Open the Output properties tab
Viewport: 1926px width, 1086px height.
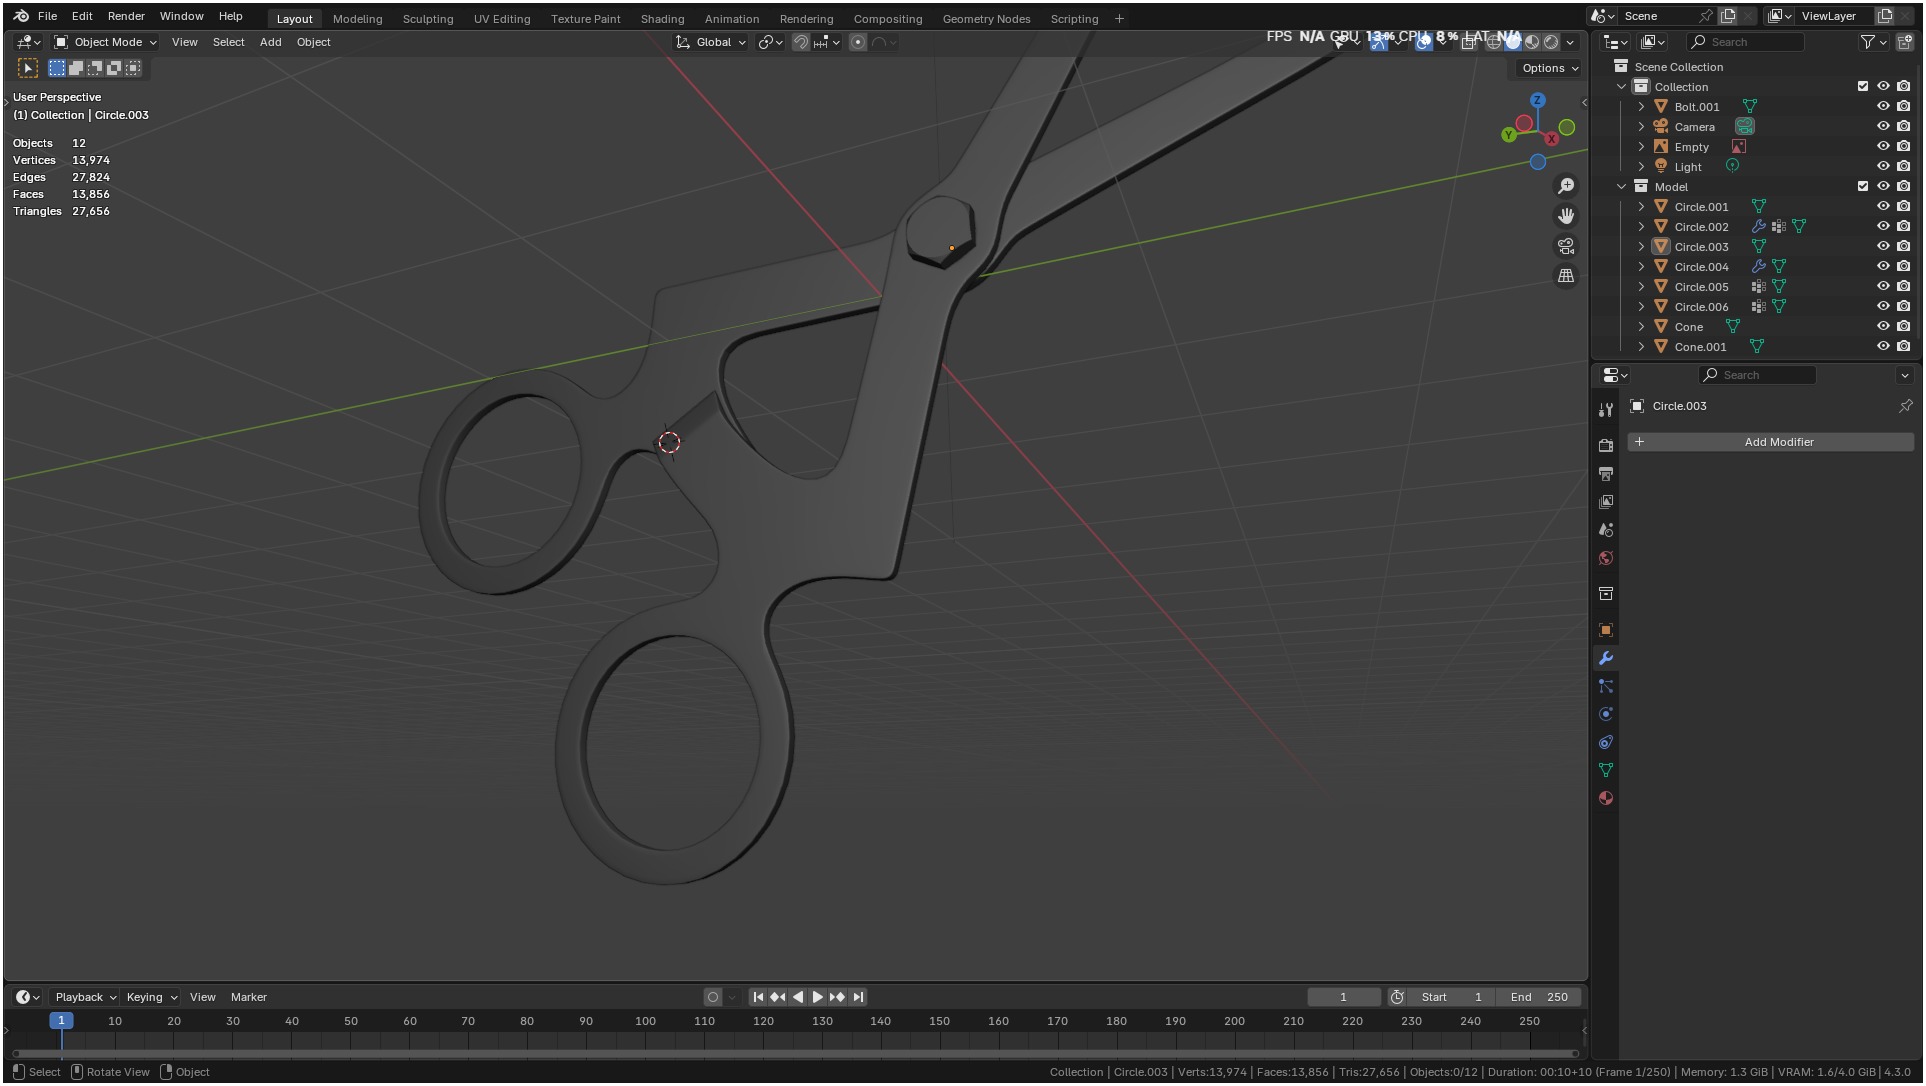1606,473
